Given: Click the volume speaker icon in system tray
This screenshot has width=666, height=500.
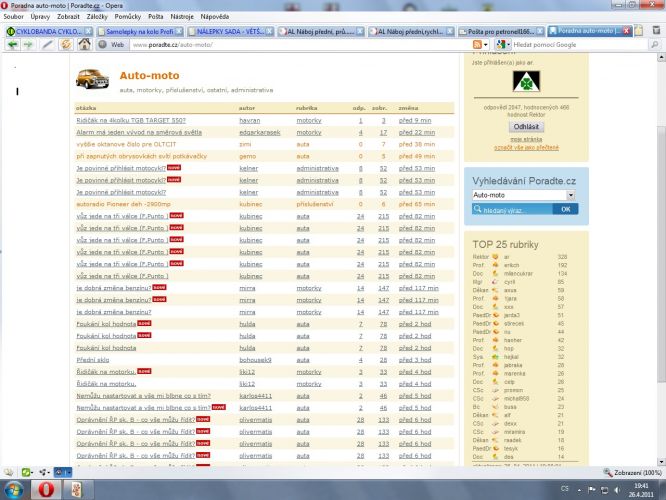Looking at the screenshot, I should click(617, 490).
